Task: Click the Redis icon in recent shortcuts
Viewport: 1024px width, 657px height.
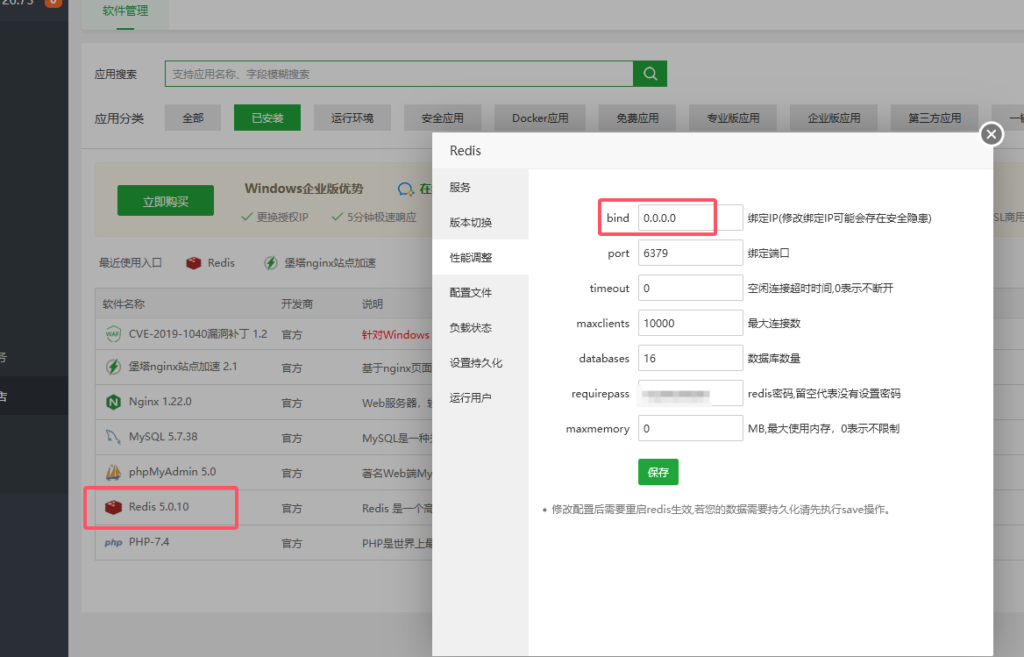Action: [x=193, y=263]
